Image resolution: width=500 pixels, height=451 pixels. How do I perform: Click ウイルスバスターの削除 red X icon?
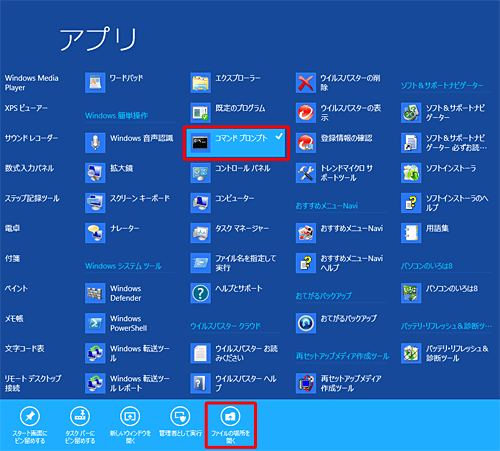tap(306, 83)
